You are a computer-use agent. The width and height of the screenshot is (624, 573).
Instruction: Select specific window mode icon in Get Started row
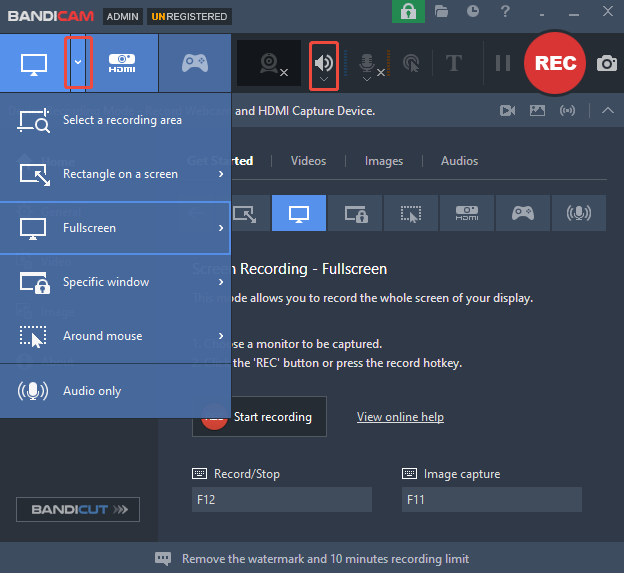click(x=355, y=213)
